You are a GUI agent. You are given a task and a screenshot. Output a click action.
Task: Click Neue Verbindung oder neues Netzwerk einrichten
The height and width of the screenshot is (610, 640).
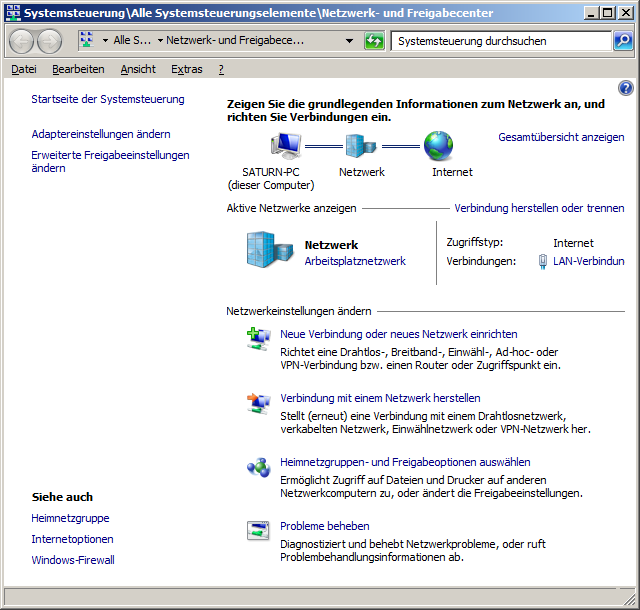click(x=399, y=334)
